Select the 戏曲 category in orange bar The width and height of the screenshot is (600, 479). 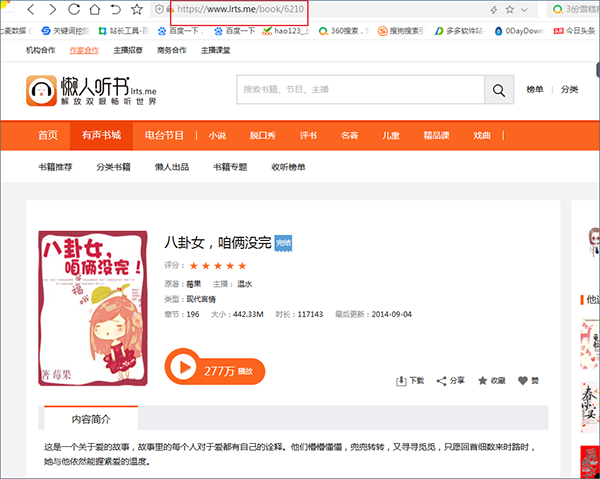[482, 135]
